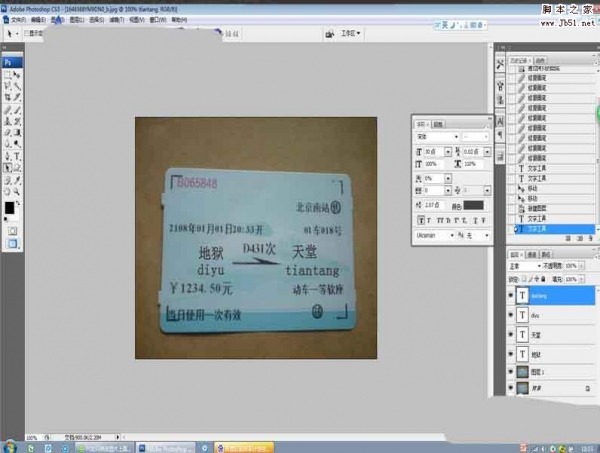Hide the tiantang text layer
This screenshot has width=600, height=453.
(510, 295)
